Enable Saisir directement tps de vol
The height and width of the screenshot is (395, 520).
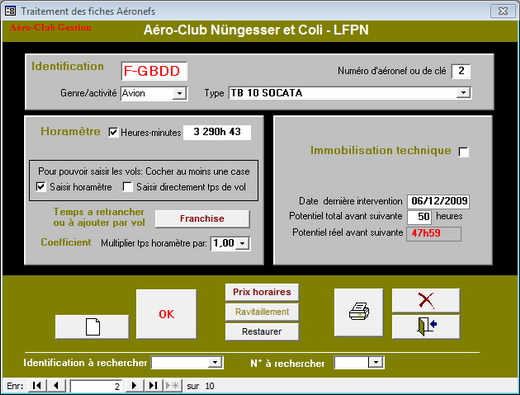coord(127,187)
